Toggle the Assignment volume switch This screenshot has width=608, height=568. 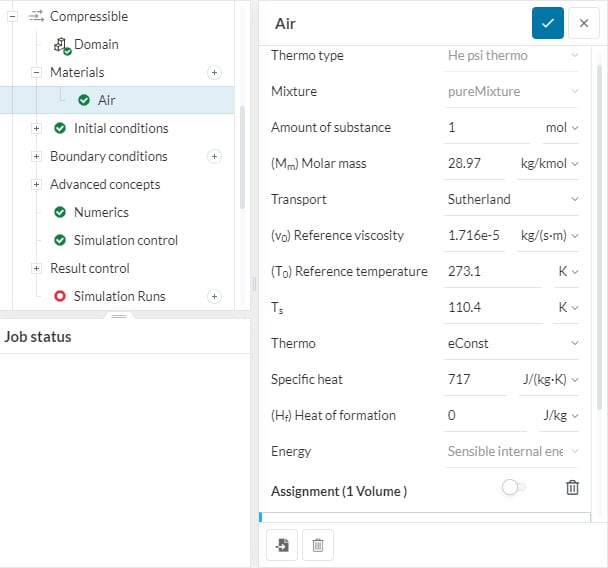click(513, 487)
